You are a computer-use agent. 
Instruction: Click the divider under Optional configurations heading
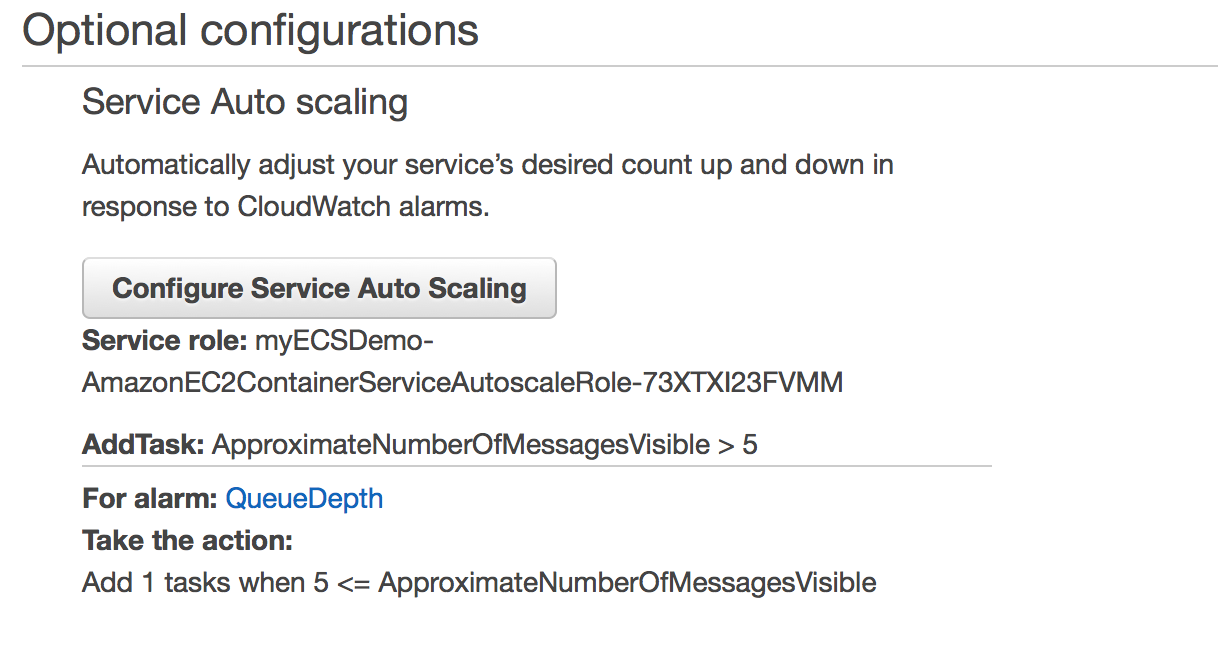pos(620,67)
